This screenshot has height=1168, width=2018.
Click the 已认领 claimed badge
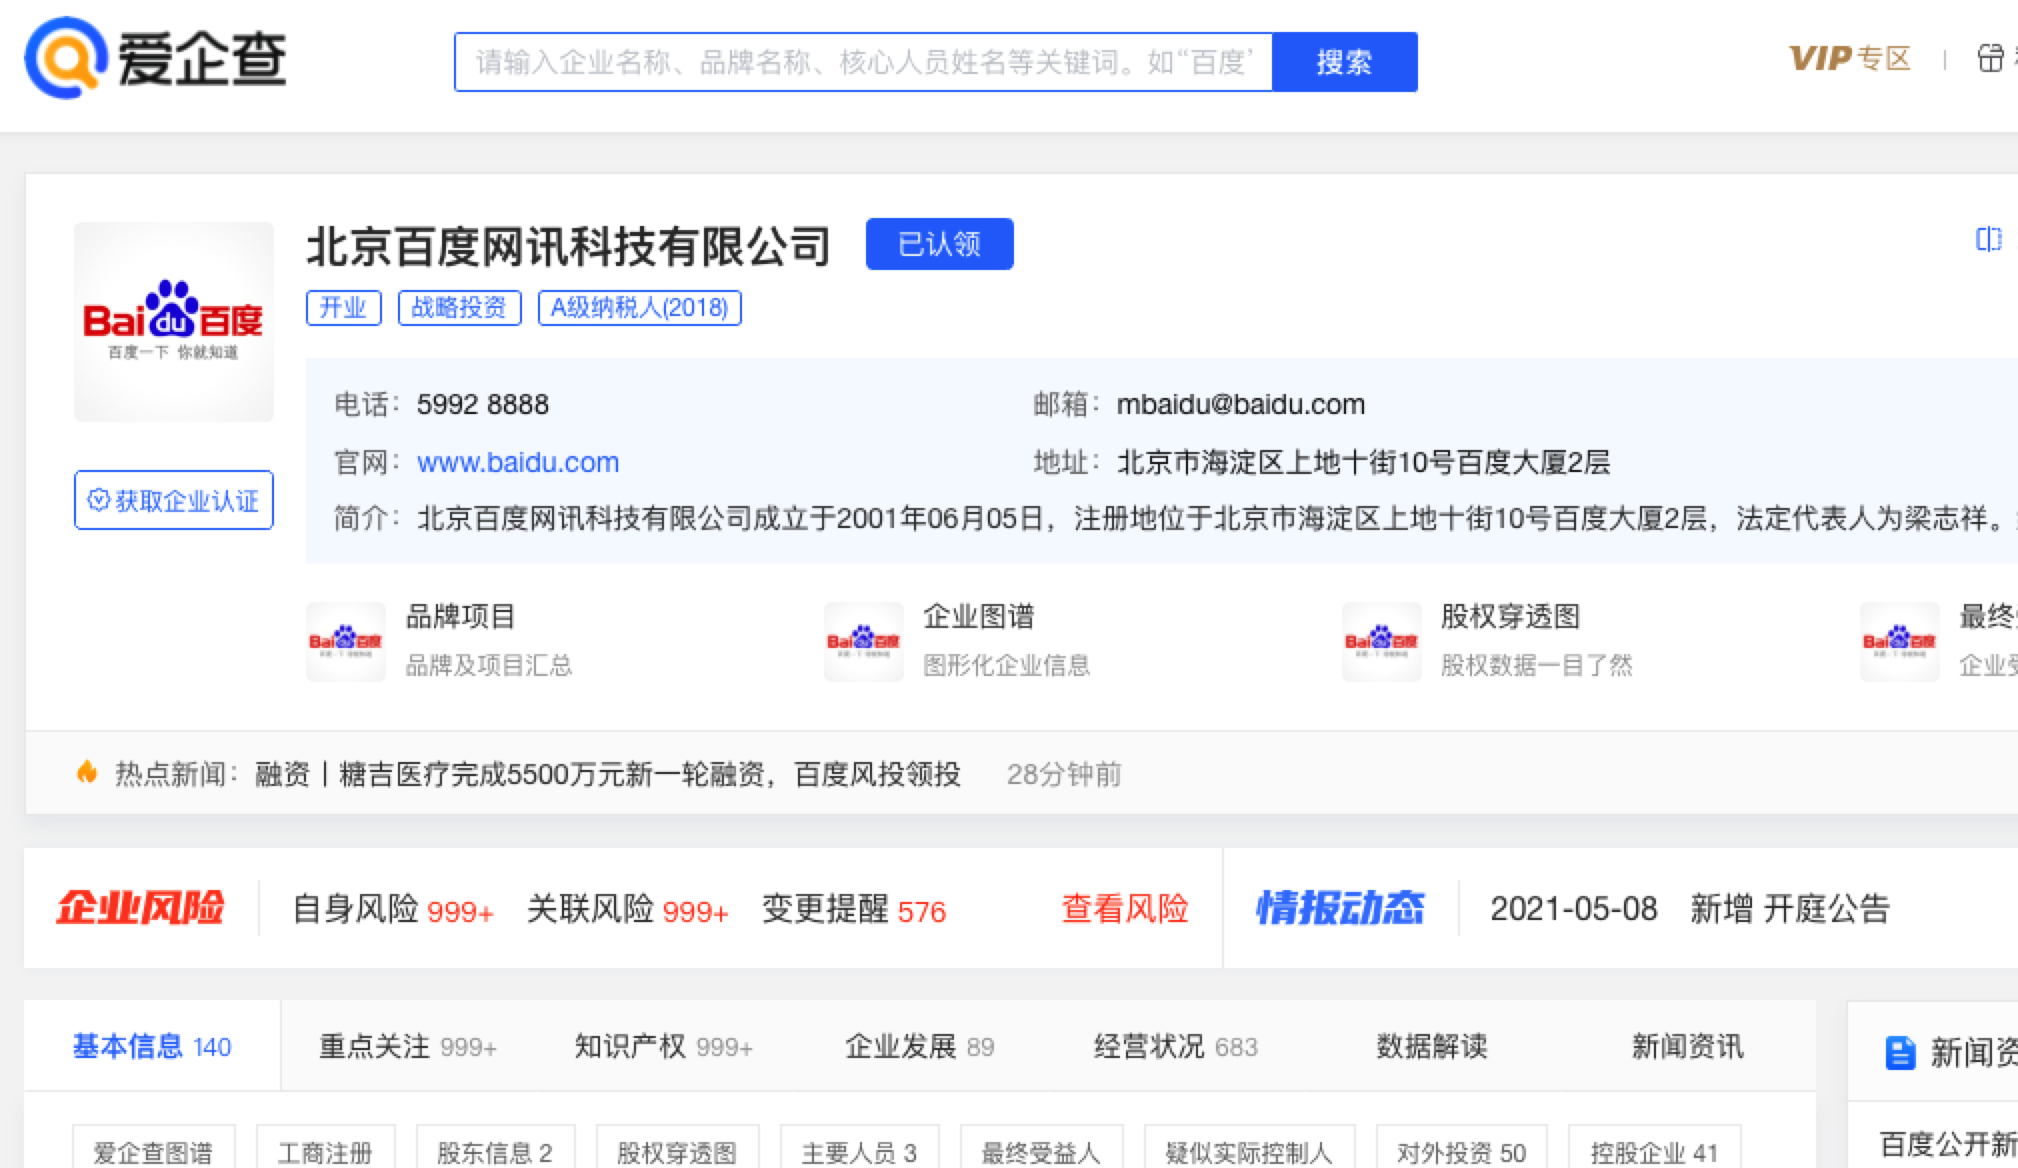pos(939,244)
